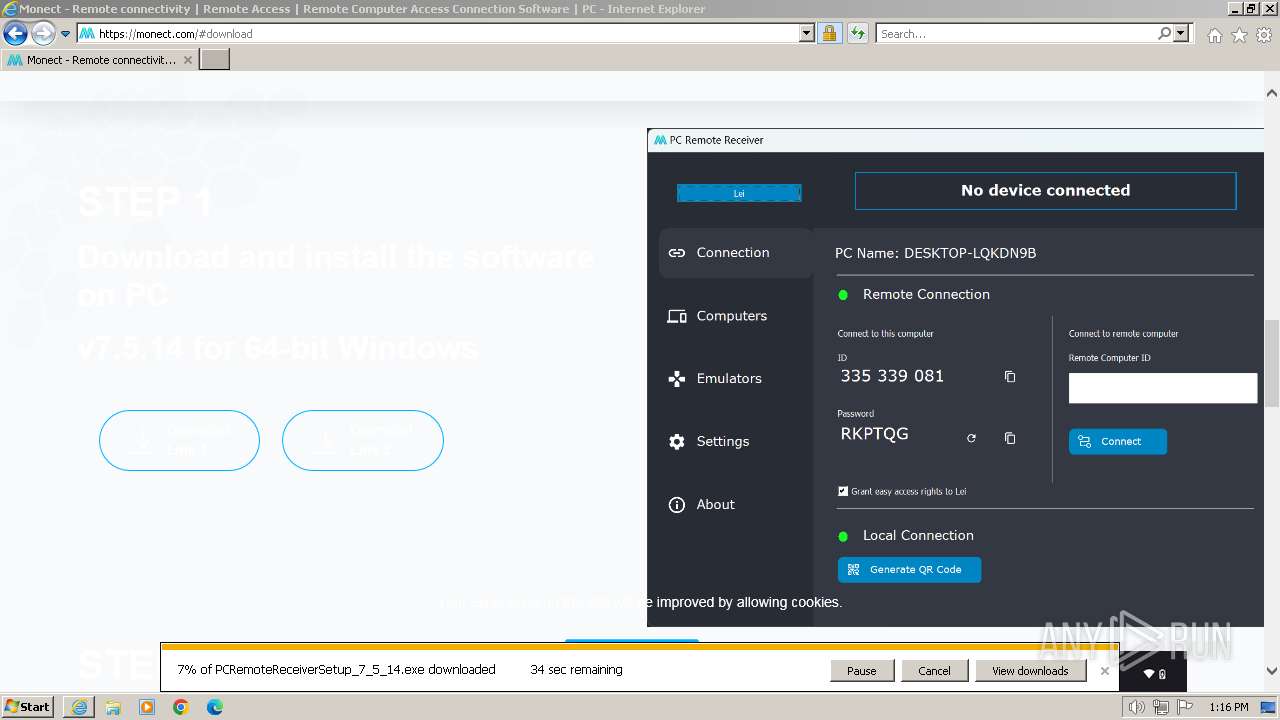Click the Lei account button
1280x720 pixels.
(739, 193)
